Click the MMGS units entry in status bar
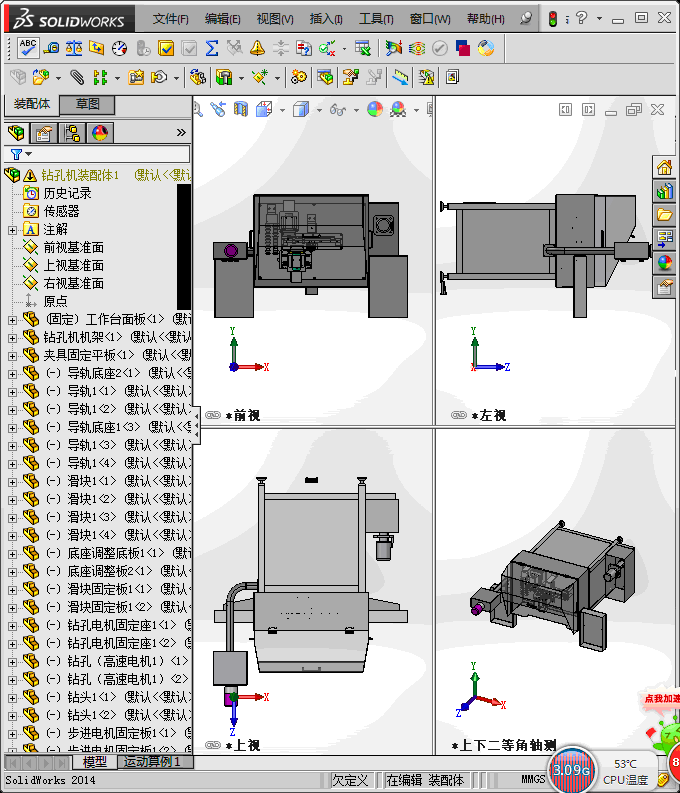Screen dimensions: 680x793 click(x=533, y=779)
